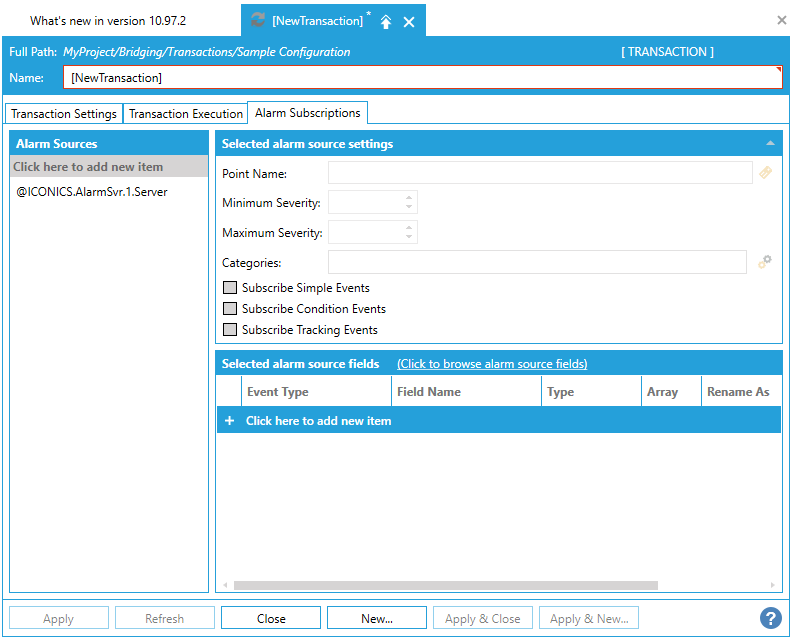Click the refresh icon on NewTransaction tab
The height and width of the screenshot is (638, 790).
click(x=258, y=21)
